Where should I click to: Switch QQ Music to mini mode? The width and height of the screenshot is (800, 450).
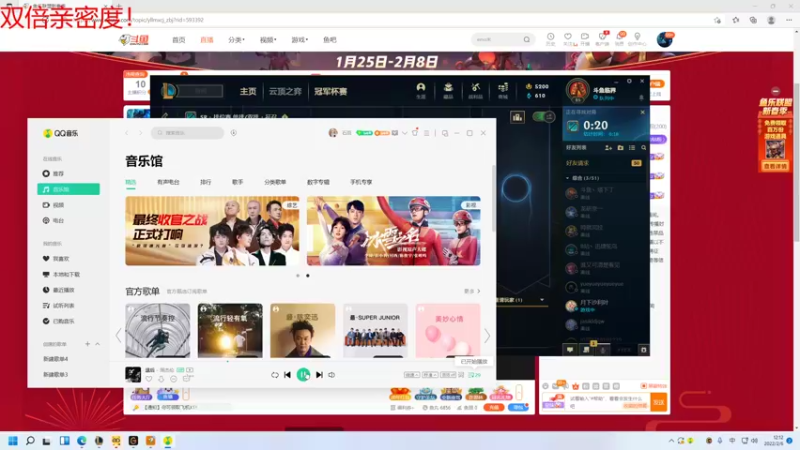coord(445,133)
